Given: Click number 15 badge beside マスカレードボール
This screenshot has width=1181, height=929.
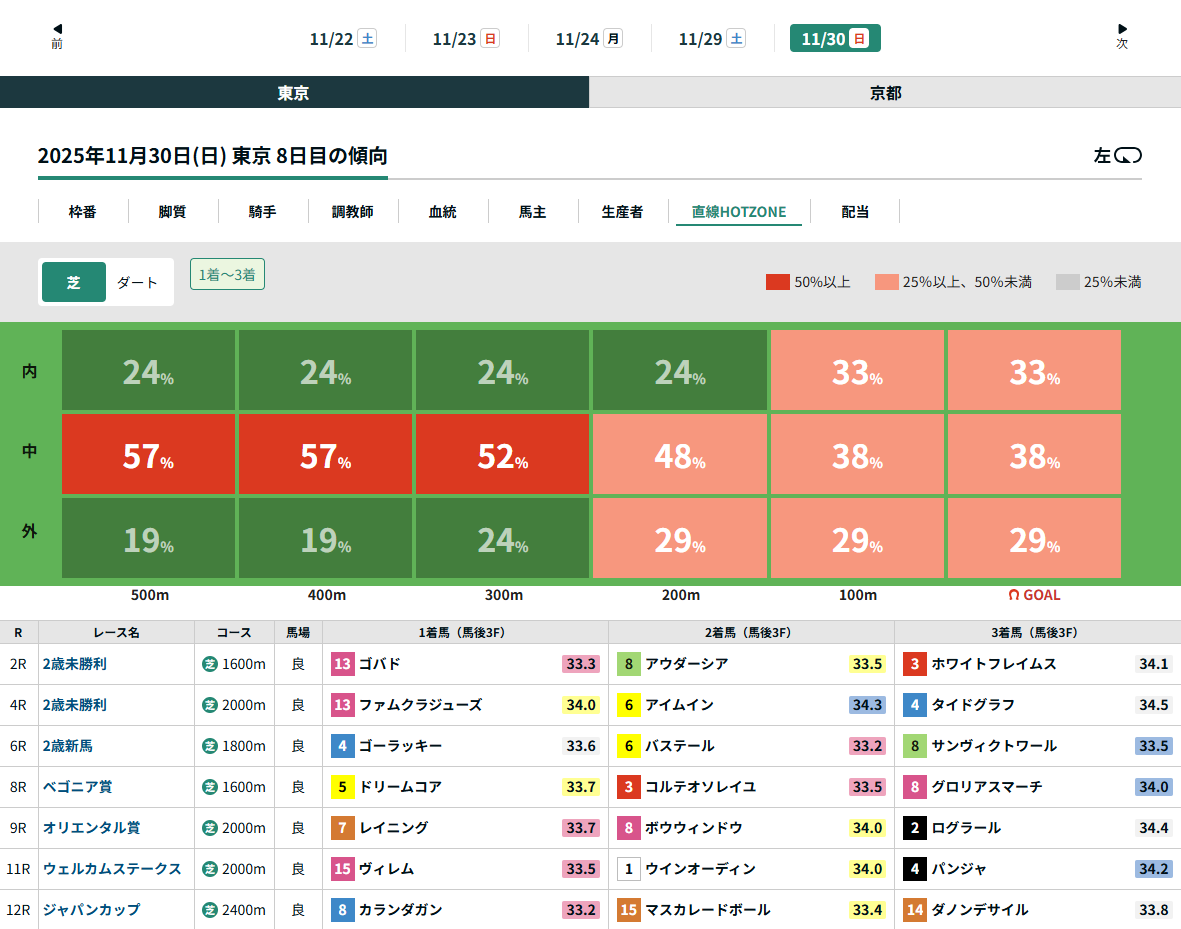Looking at the screenshot, I should pos(629,910).
